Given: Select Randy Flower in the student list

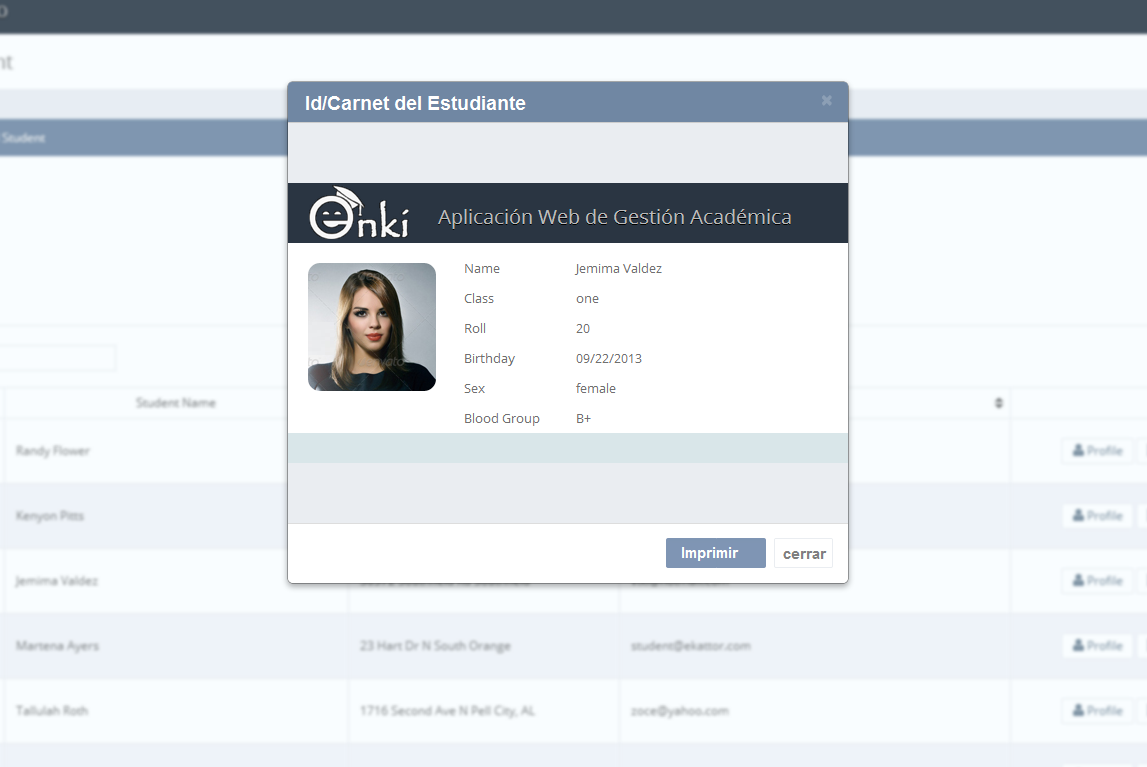Looking at the screenshot, I should coord(53,451).
